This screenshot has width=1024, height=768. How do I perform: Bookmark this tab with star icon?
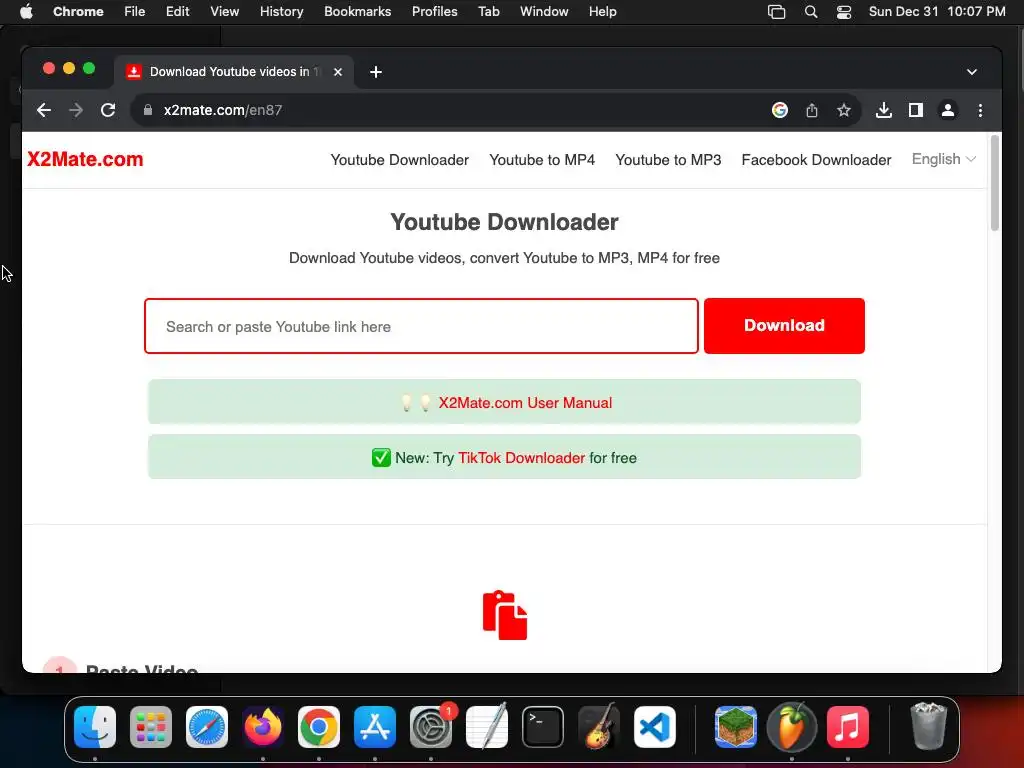[x=844, y=110]
